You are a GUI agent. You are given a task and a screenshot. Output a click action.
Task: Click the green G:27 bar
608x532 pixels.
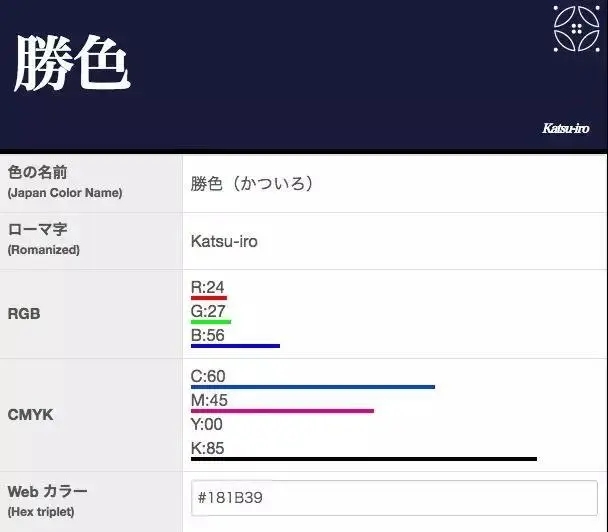click(x=211, y=322)
